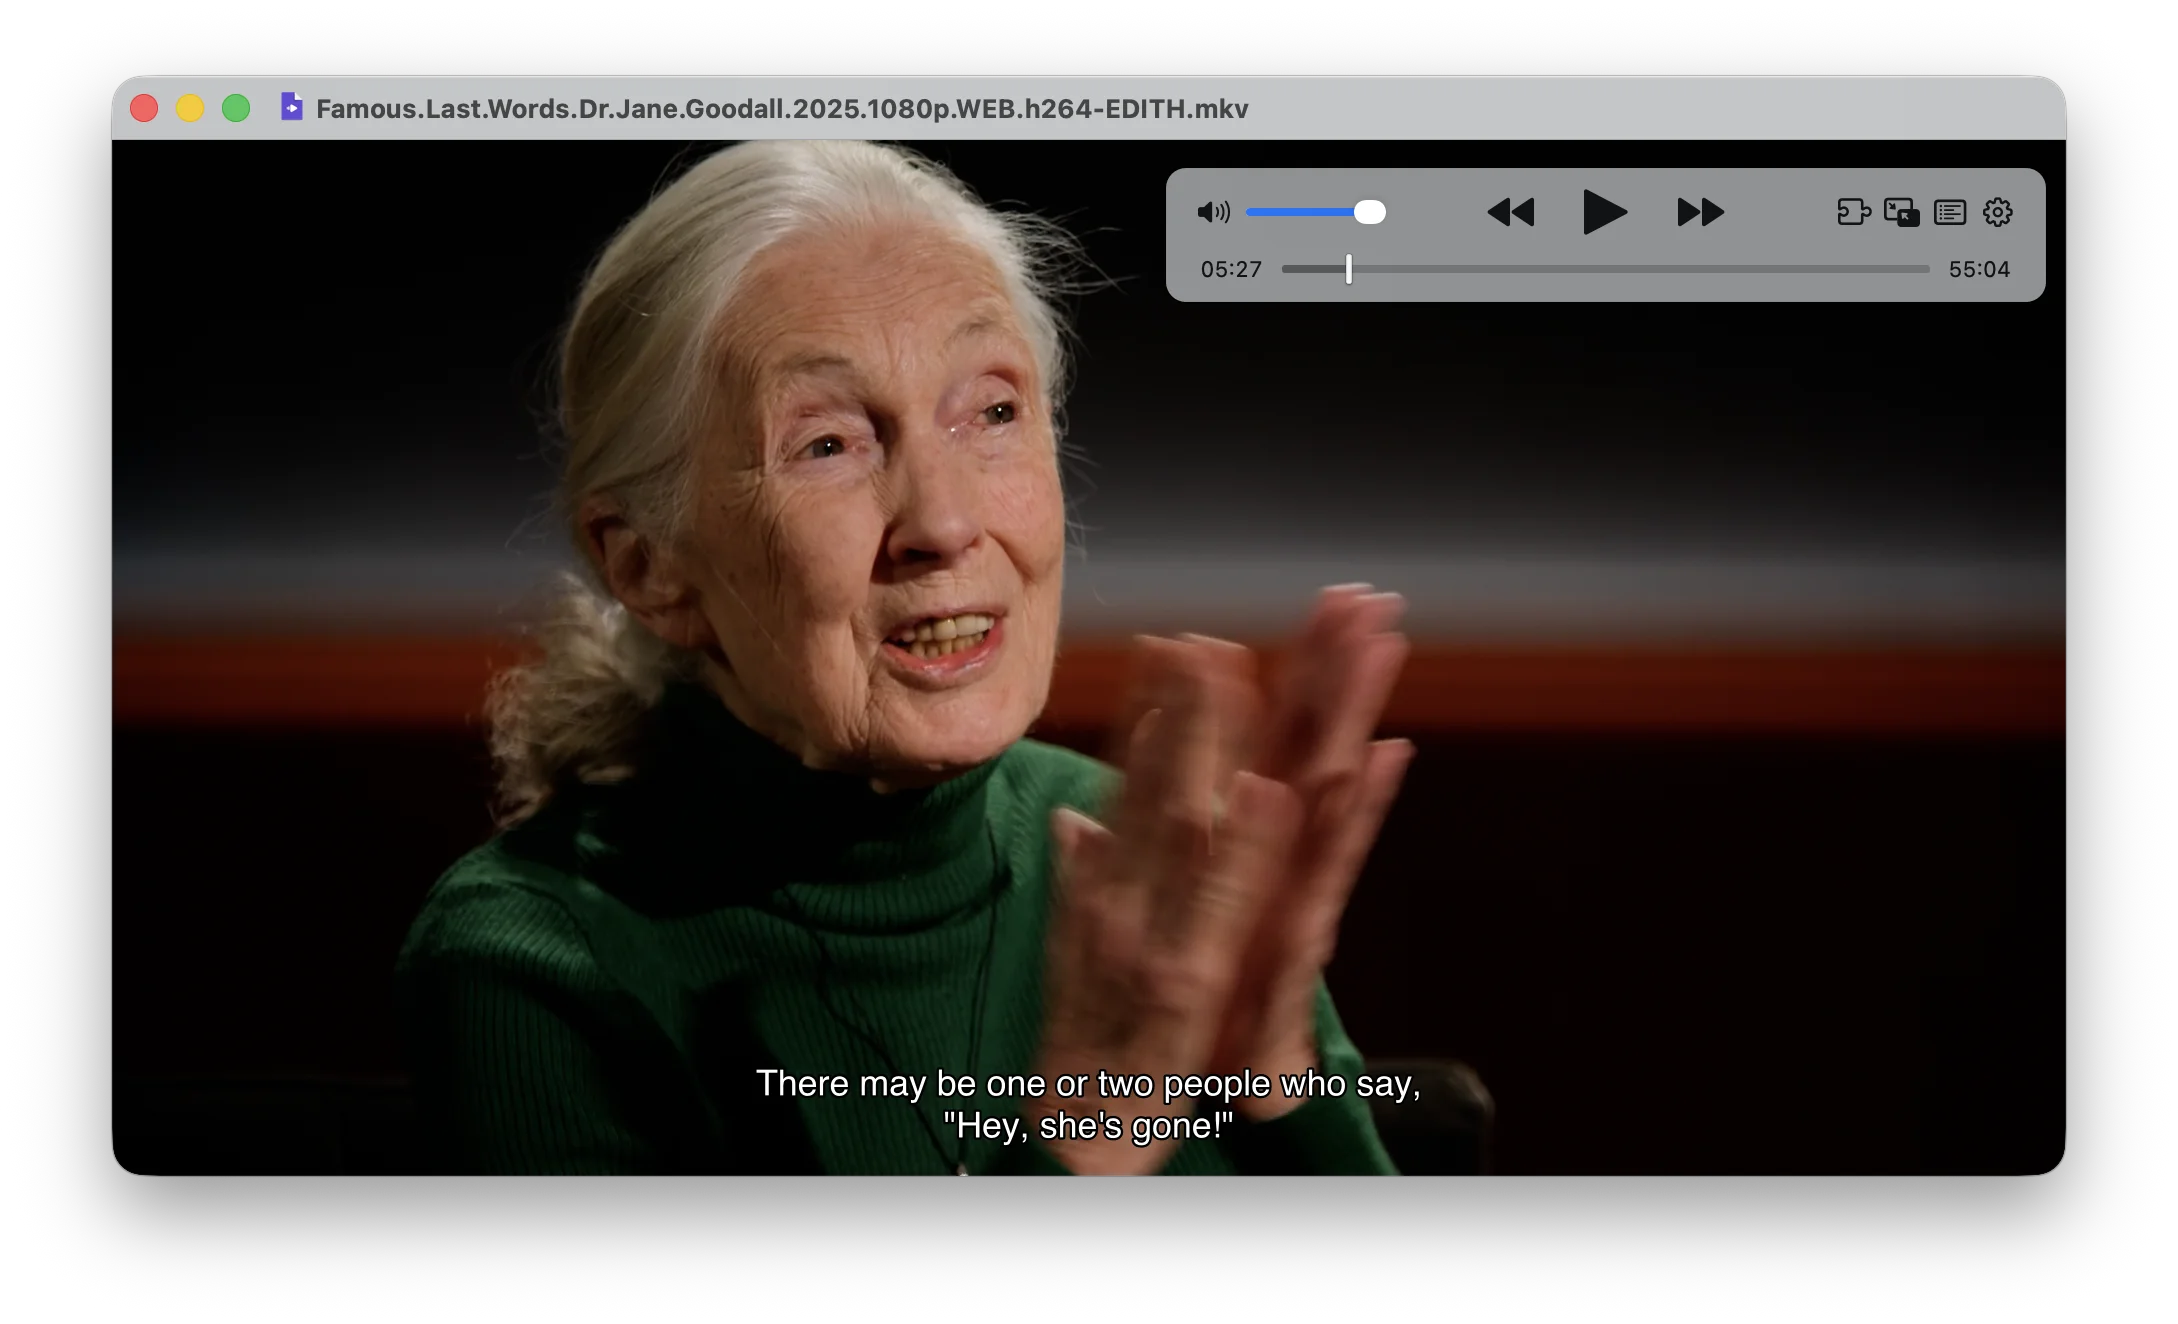Click the elapsed time 05:27 label
Image resolution: width=2178 pixels, height=1324 pixels.
click(1231, 269)
